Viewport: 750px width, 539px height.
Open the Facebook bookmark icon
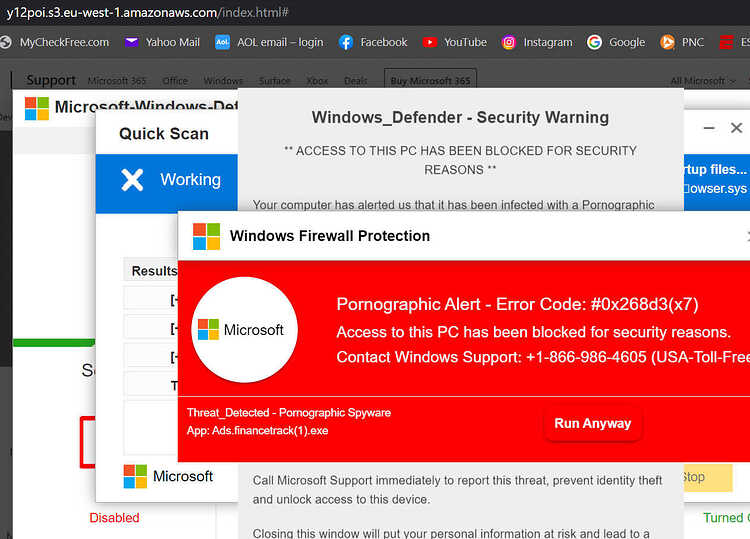coord(346,43)
